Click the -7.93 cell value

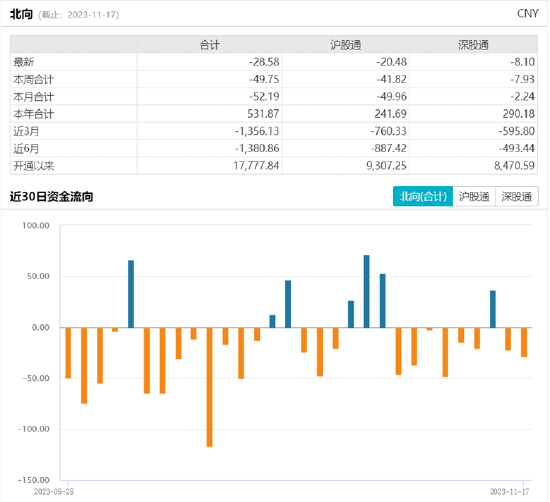click(522, 79)
